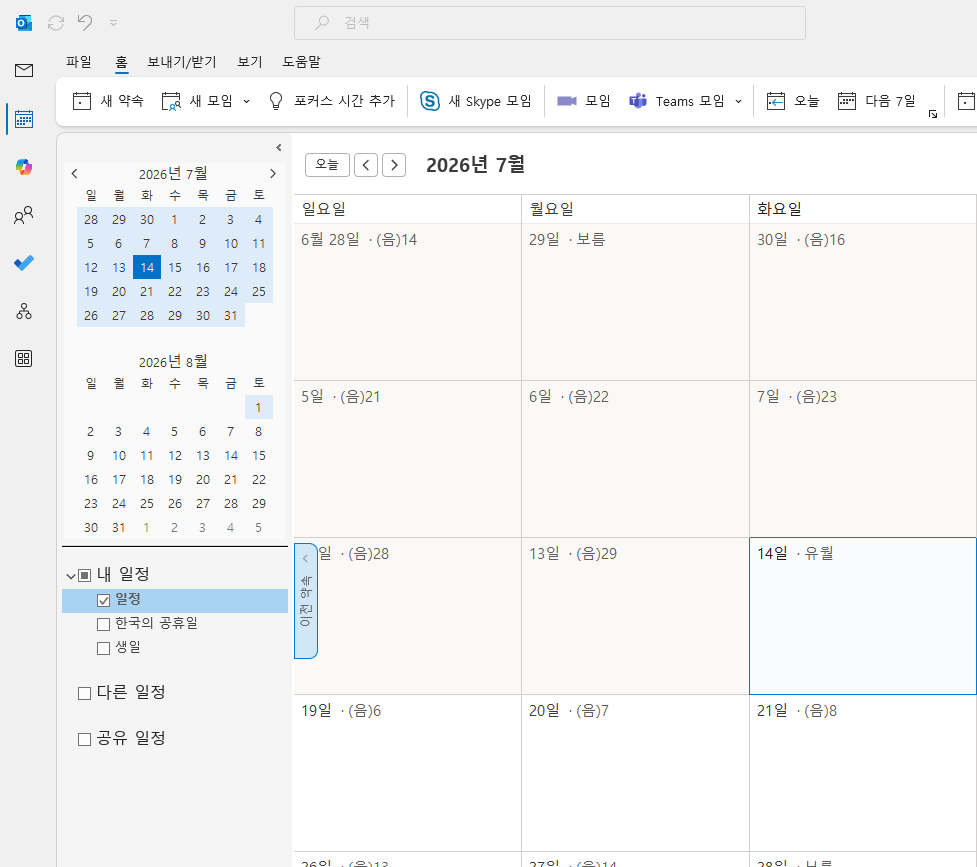Enable the 생일 calendar checkbox
The width and height of the screenshot is (977, 867).
click(103, 648)
